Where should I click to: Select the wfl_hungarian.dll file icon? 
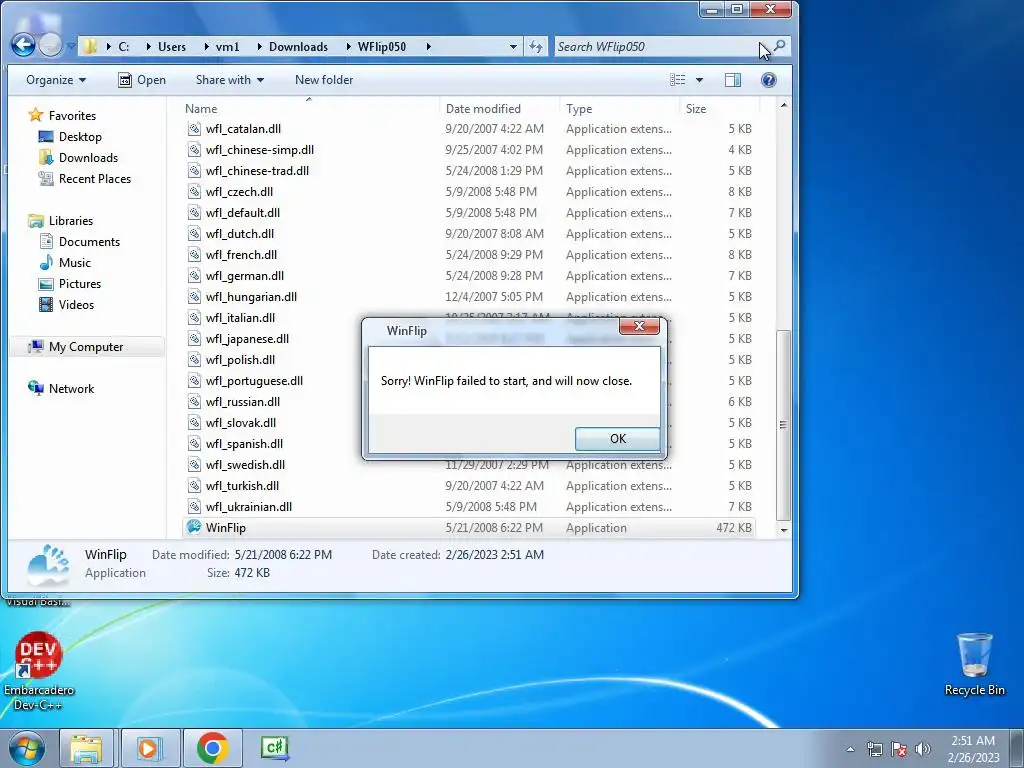pyautogui.click(x=194, y=296)
